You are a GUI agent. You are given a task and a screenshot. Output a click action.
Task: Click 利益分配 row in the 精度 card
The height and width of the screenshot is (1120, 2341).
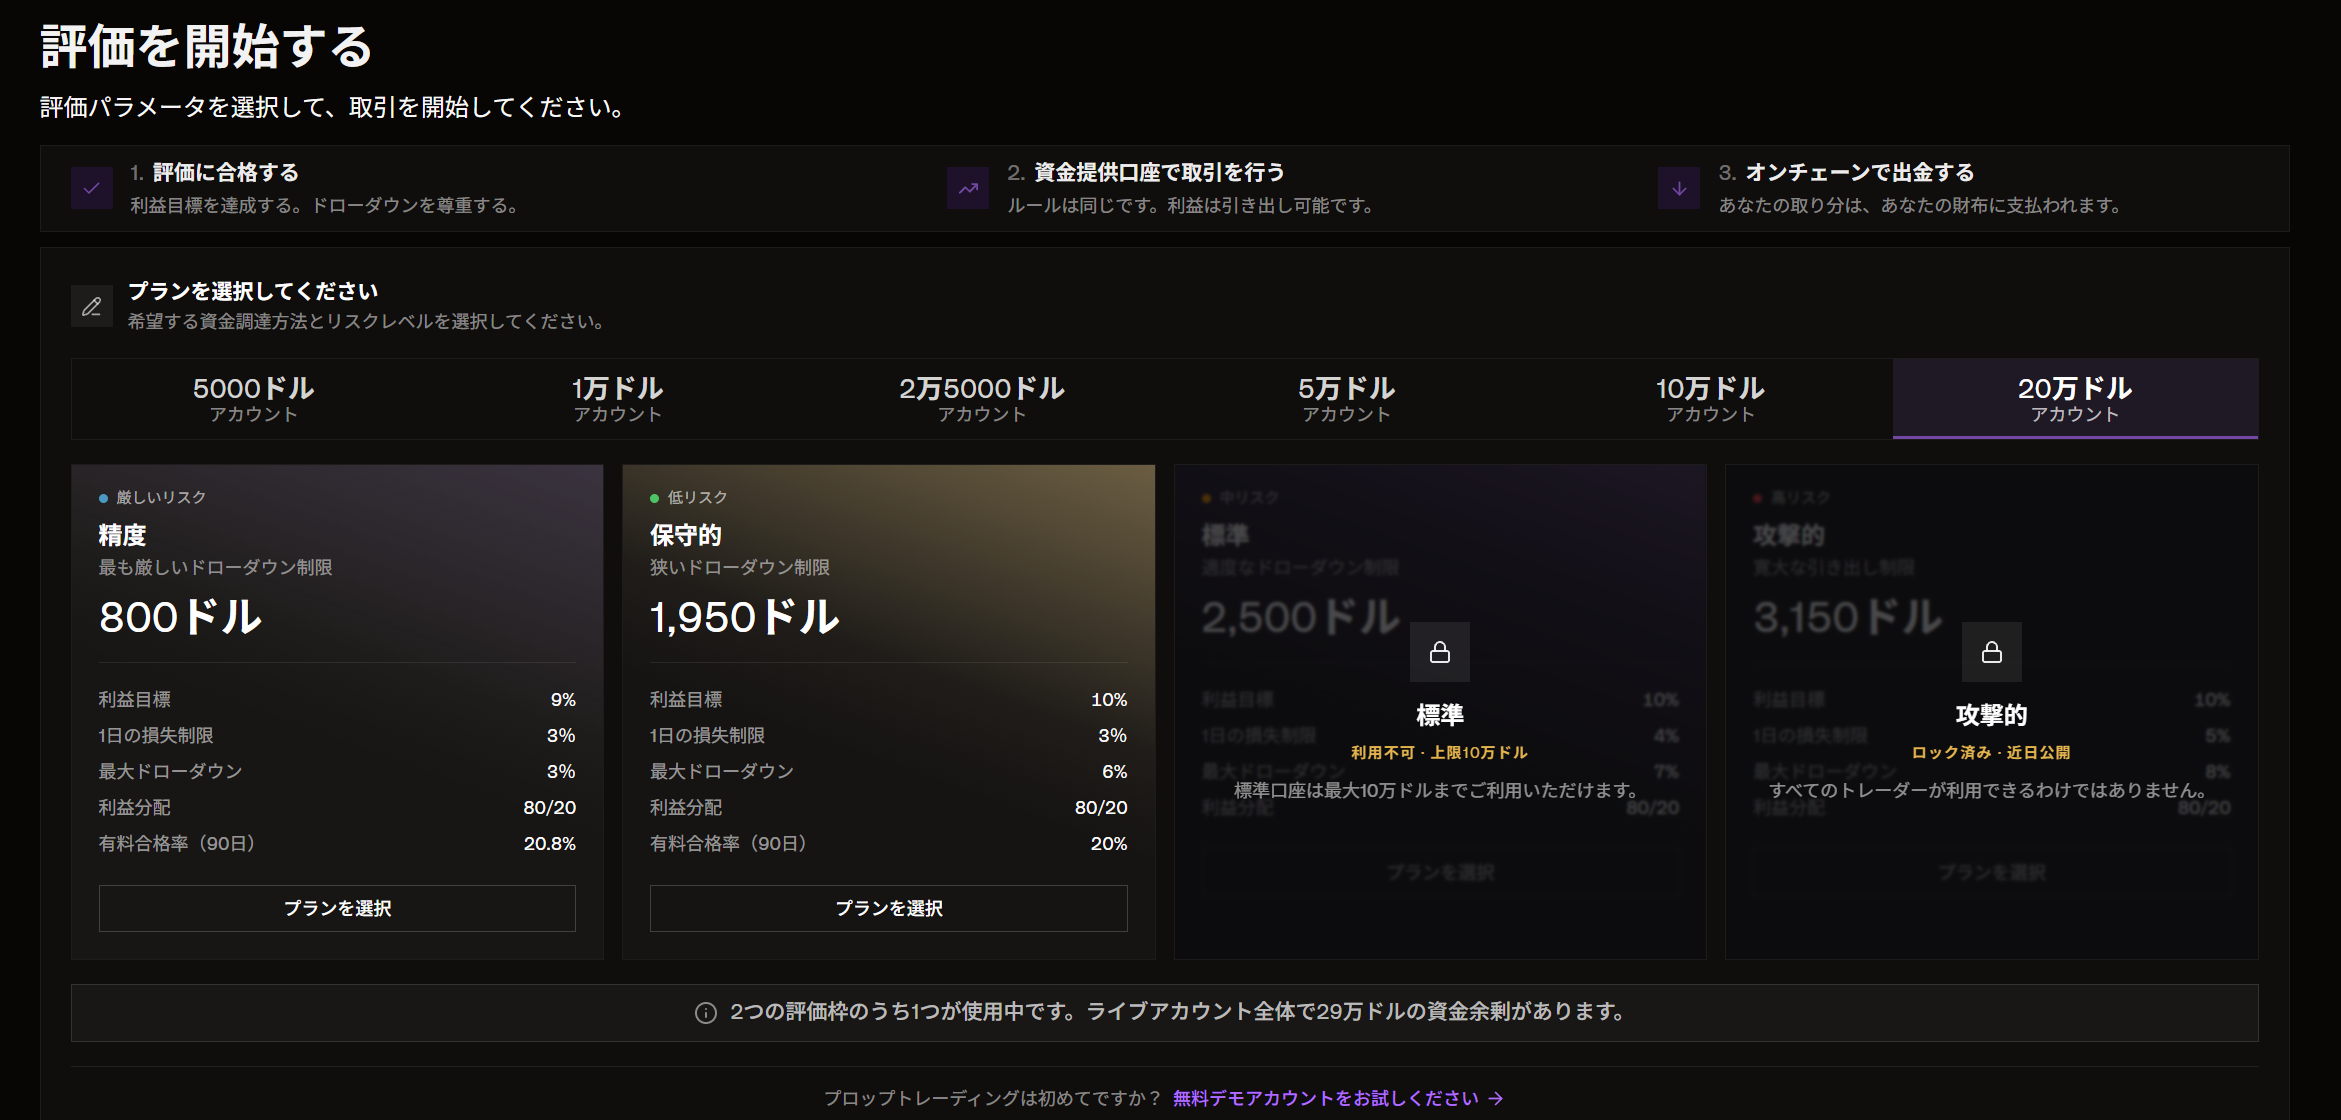(337, 808)
